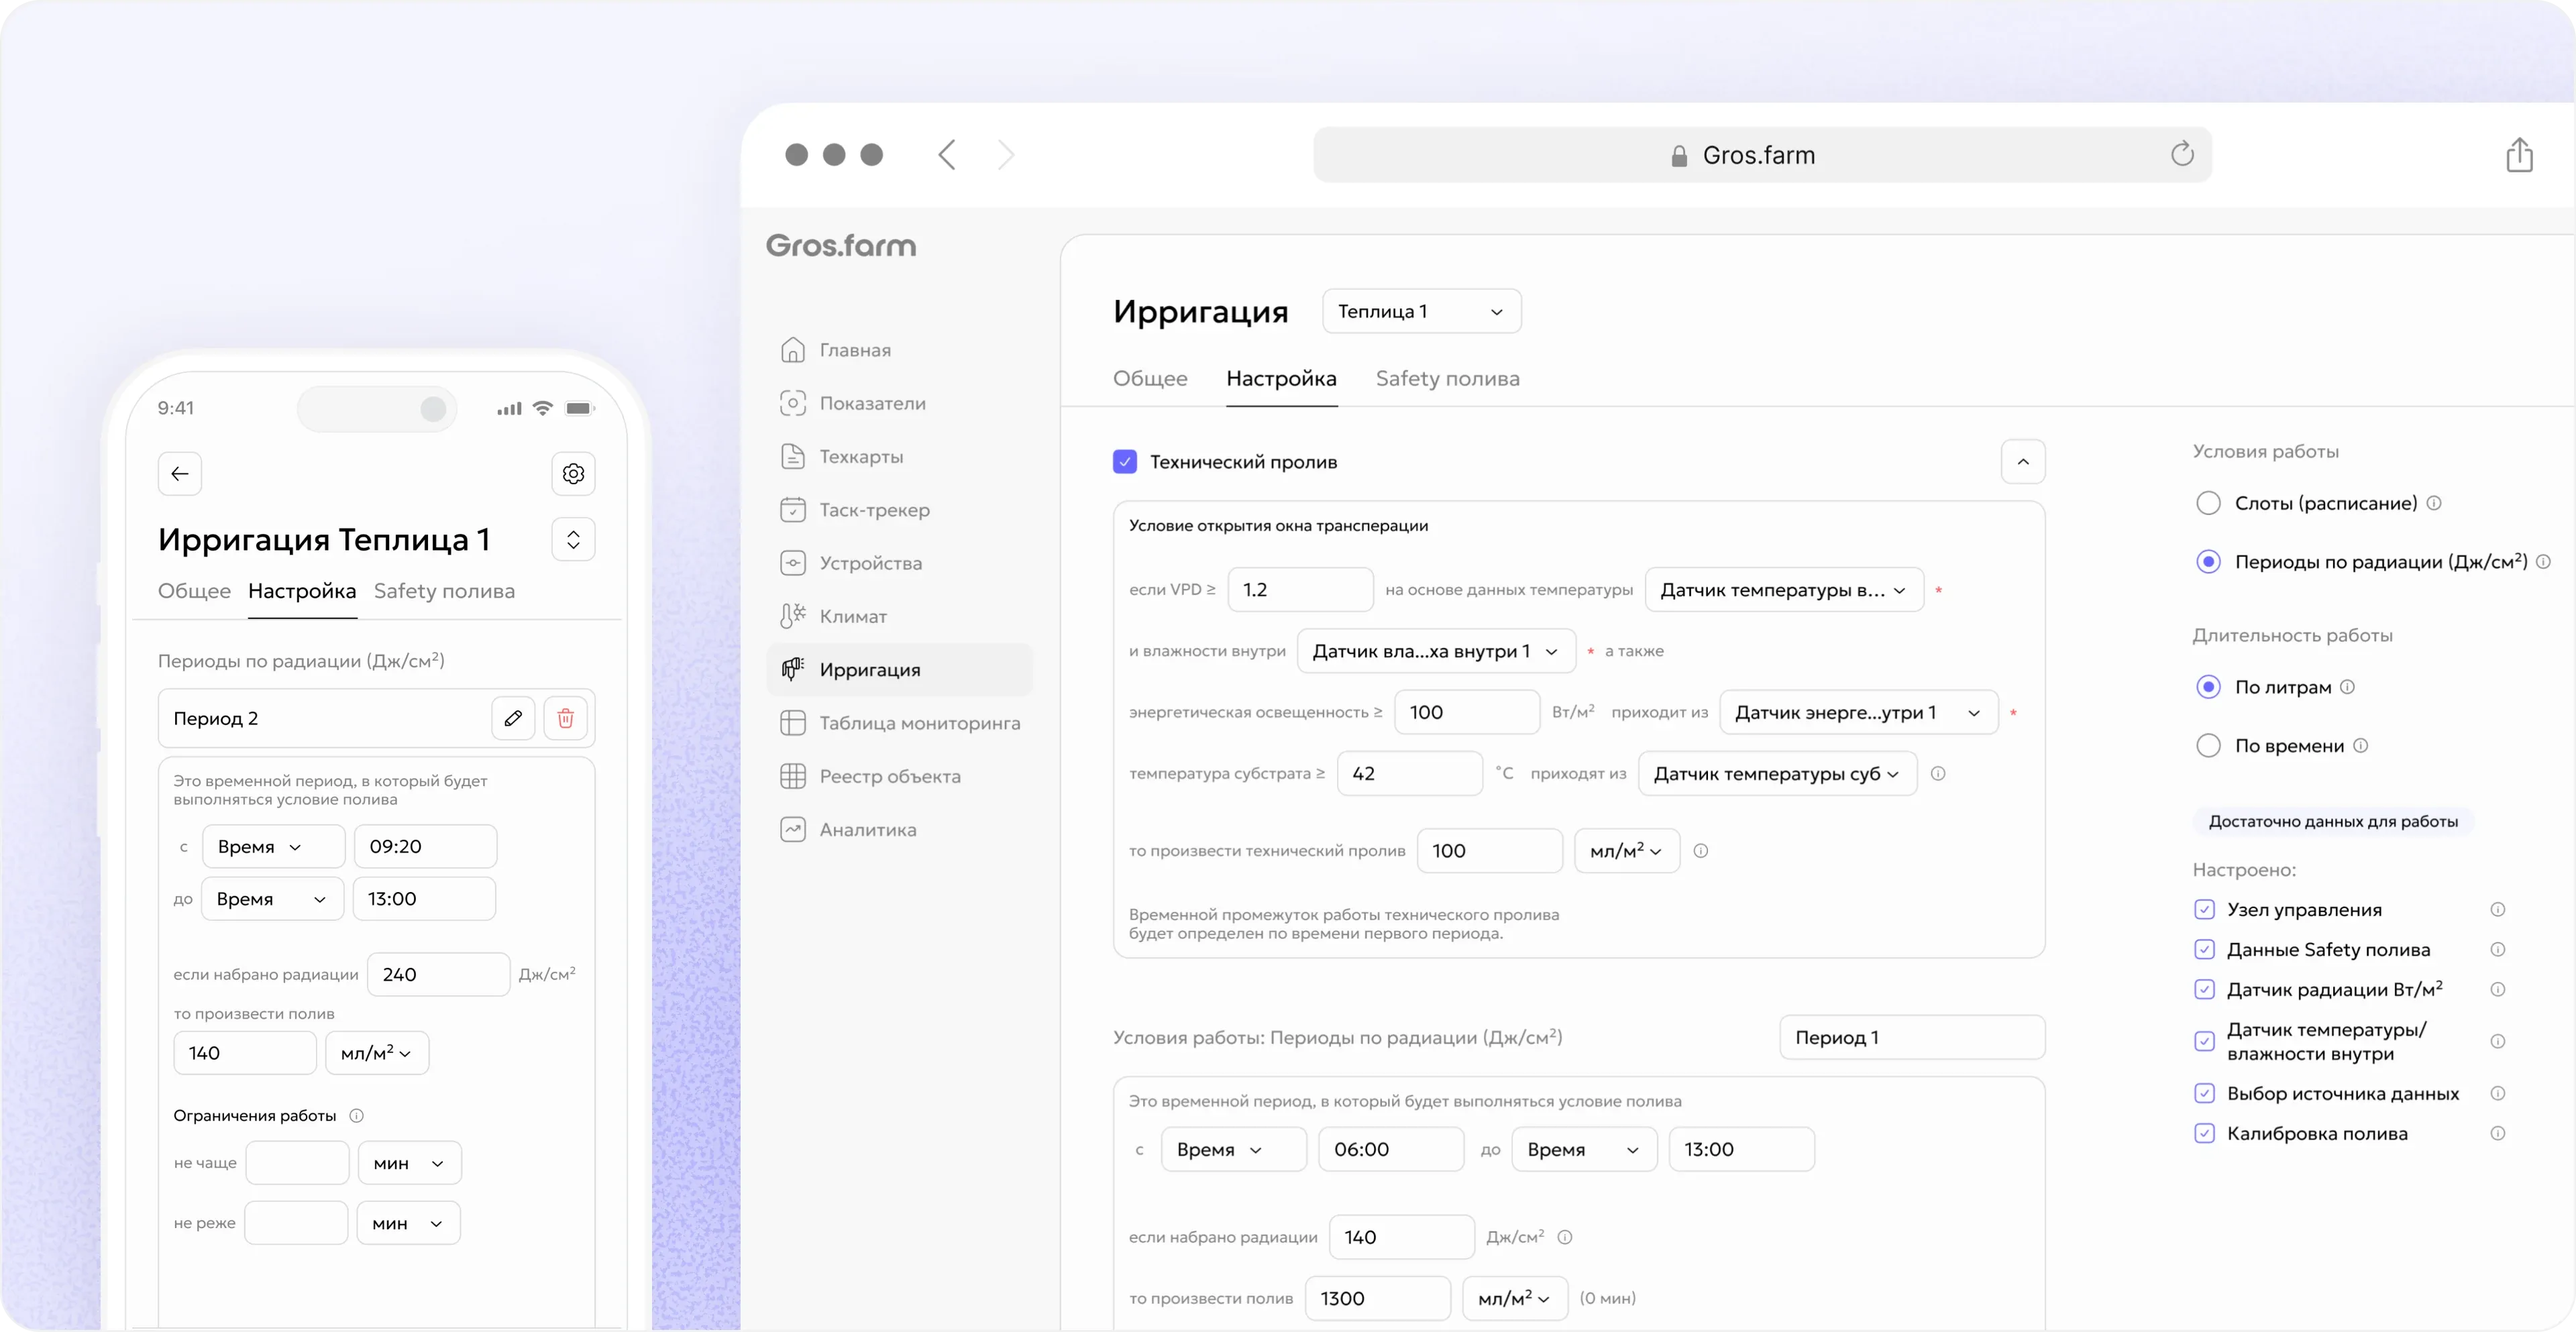Switch to Safety полива tab in desktop view
Screen dimensions: 2576x1332
point(1447,379)
